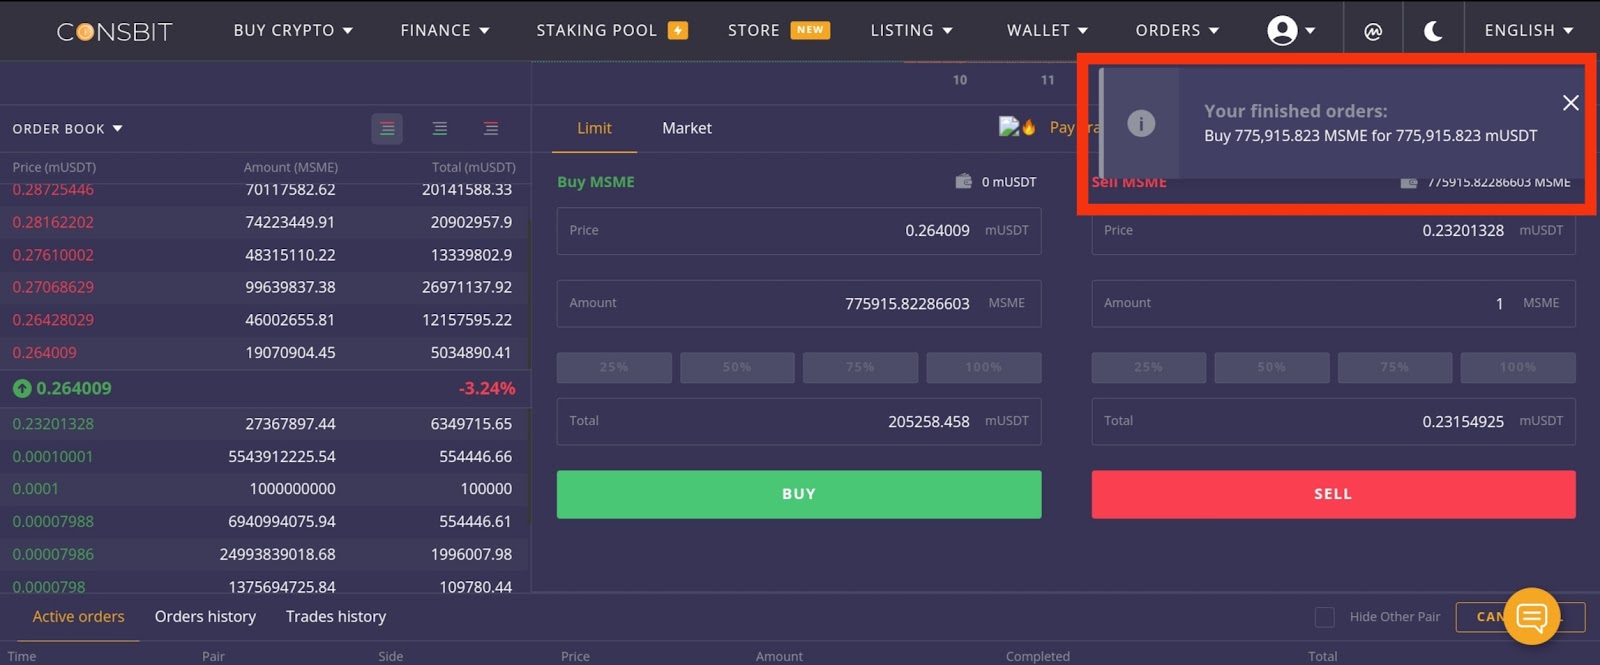Select bid price 0.23201328
Viewport: 1600px width, 665px height.
pyautogui.click(x=53, y=424)
